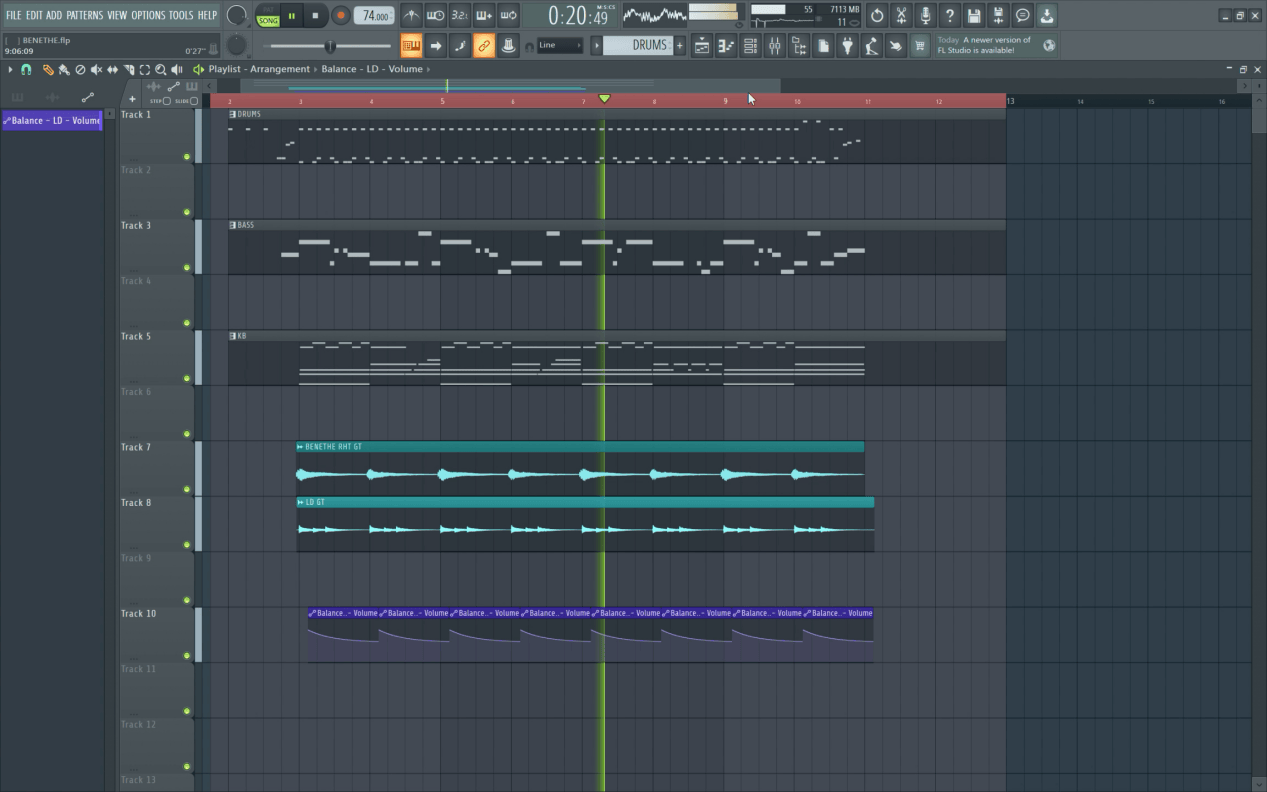The height and width of the screenshot is (792, 1267).
Task: Click the render export audio icon
Action: click(998, 15)
